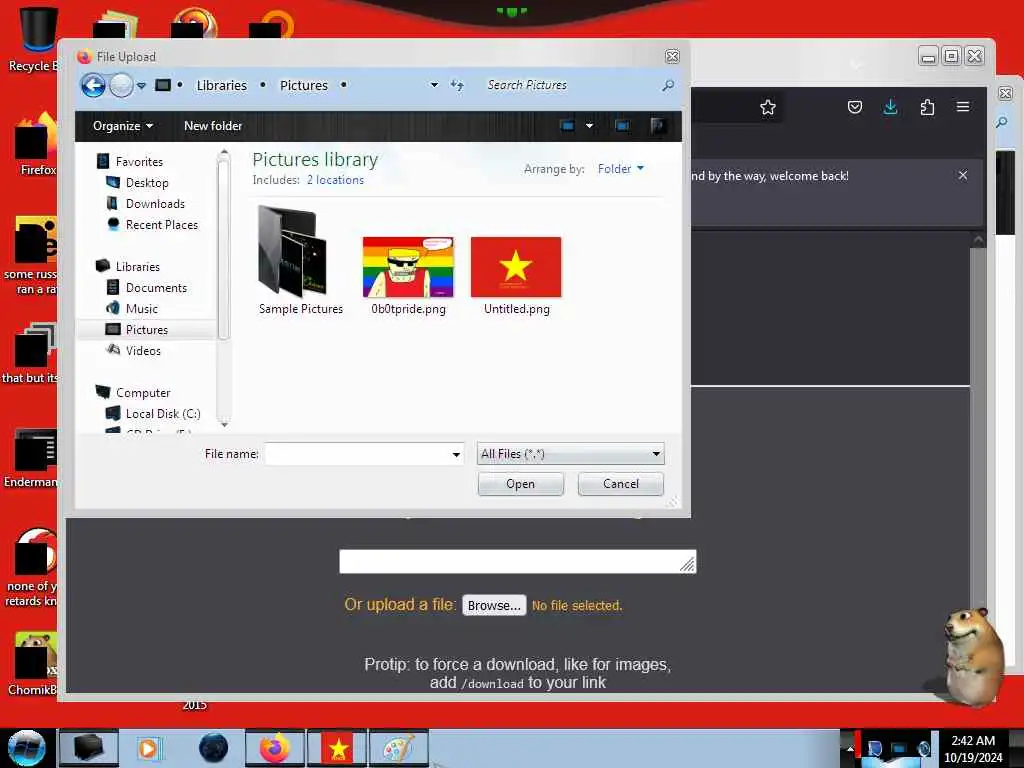The height and width of the screenshot is (768, 1024).
Task: Open red star flag taskbar item
Action: 338,748
